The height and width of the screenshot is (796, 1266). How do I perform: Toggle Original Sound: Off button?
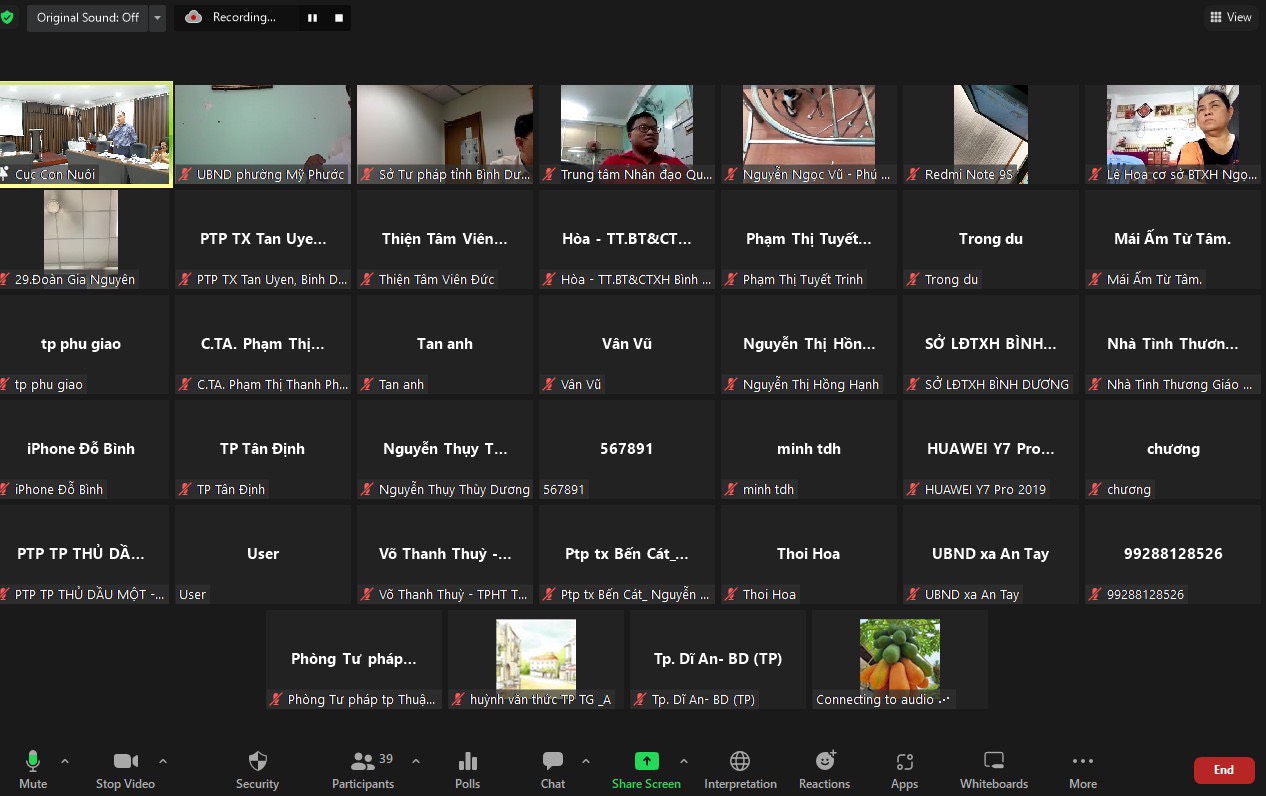coord(87,18)
